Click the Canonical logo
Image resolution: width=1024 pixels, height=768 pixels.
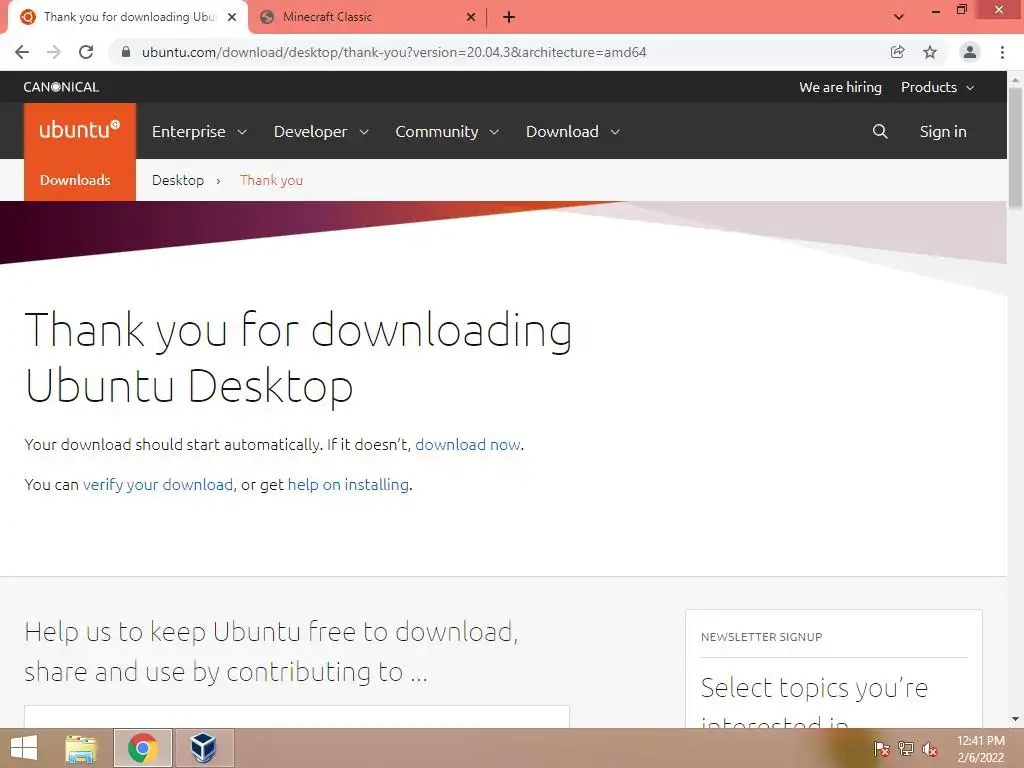[x=61, y=87]
